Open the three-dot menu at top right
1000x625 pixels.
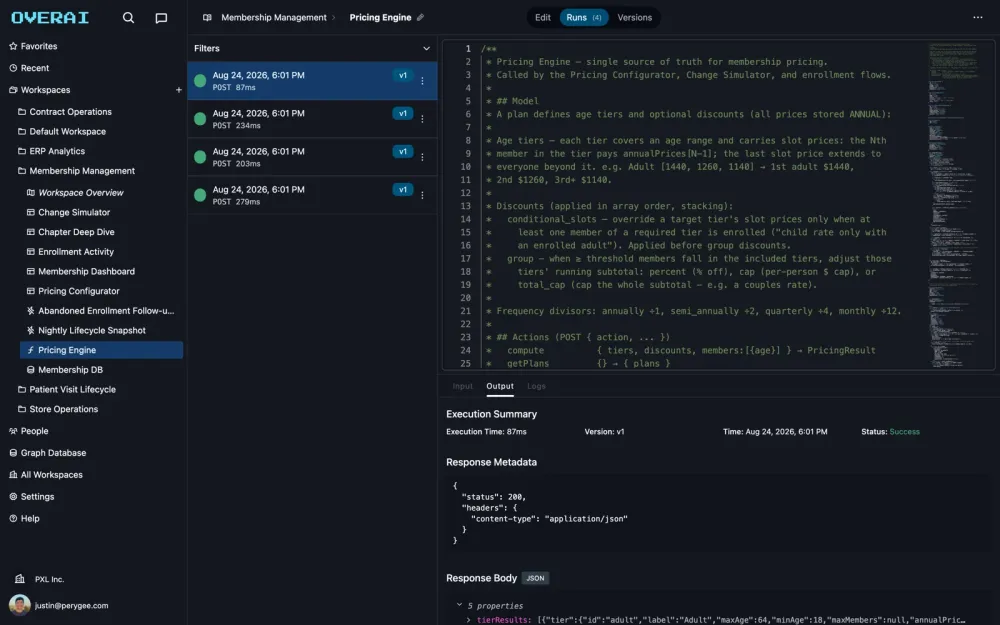tap(978, 17)
